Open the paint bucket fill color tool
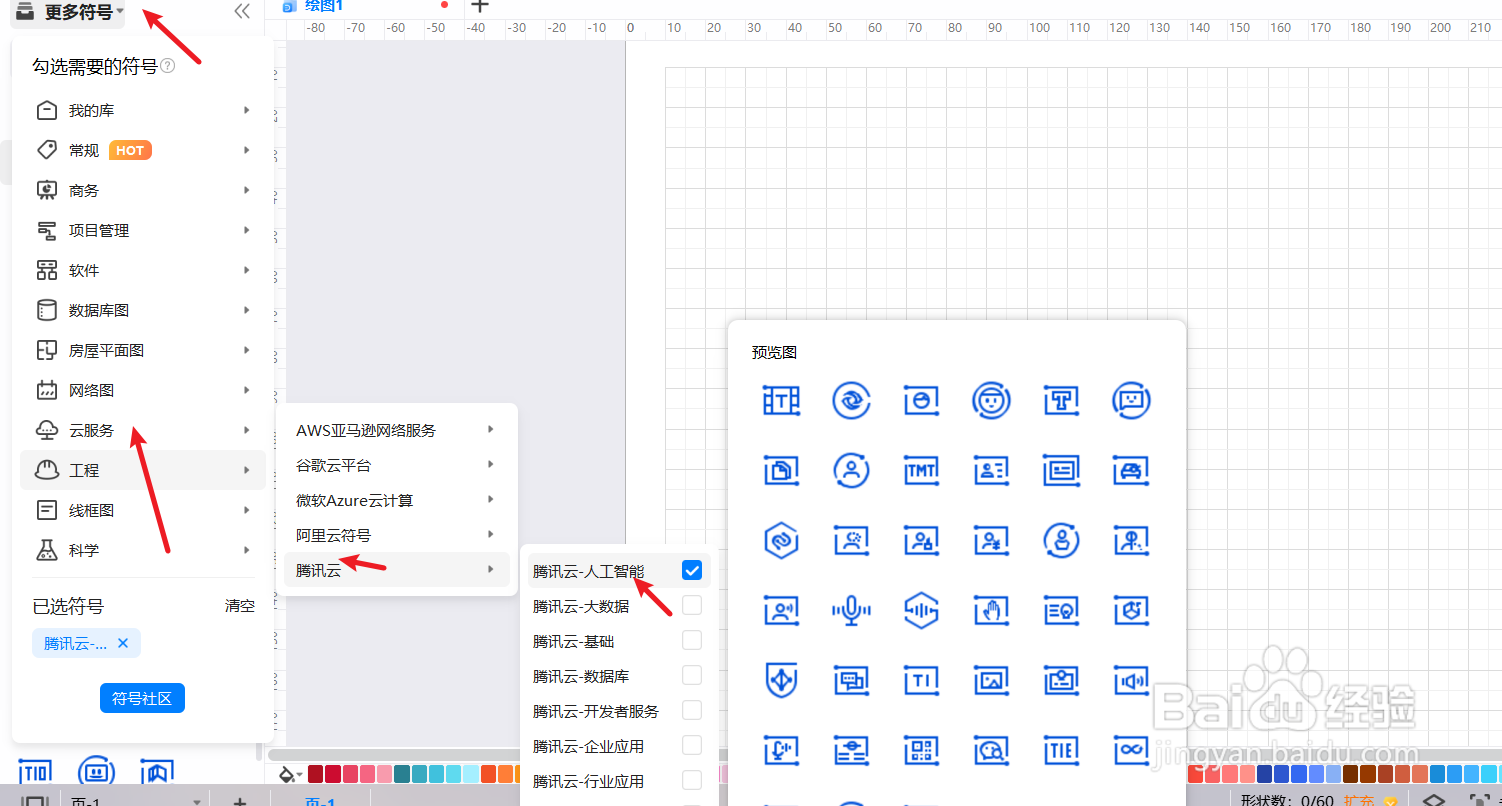 coord(288,773)
